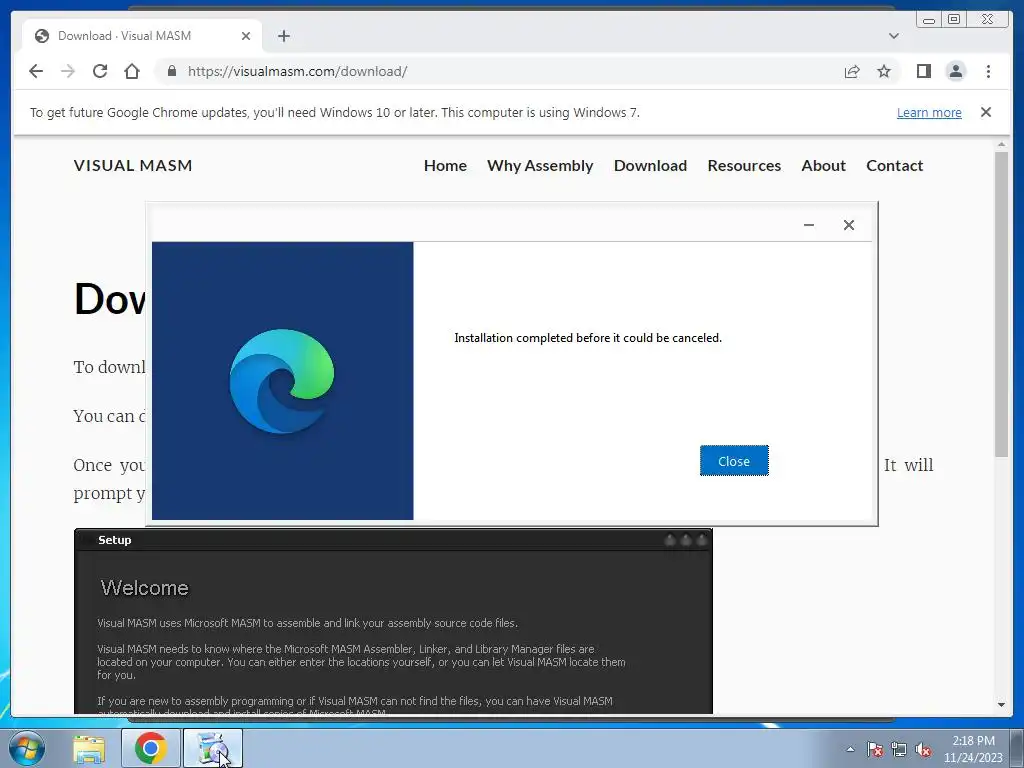
Task: Open Chrome three-dot menu
Action: click(988, 71)
